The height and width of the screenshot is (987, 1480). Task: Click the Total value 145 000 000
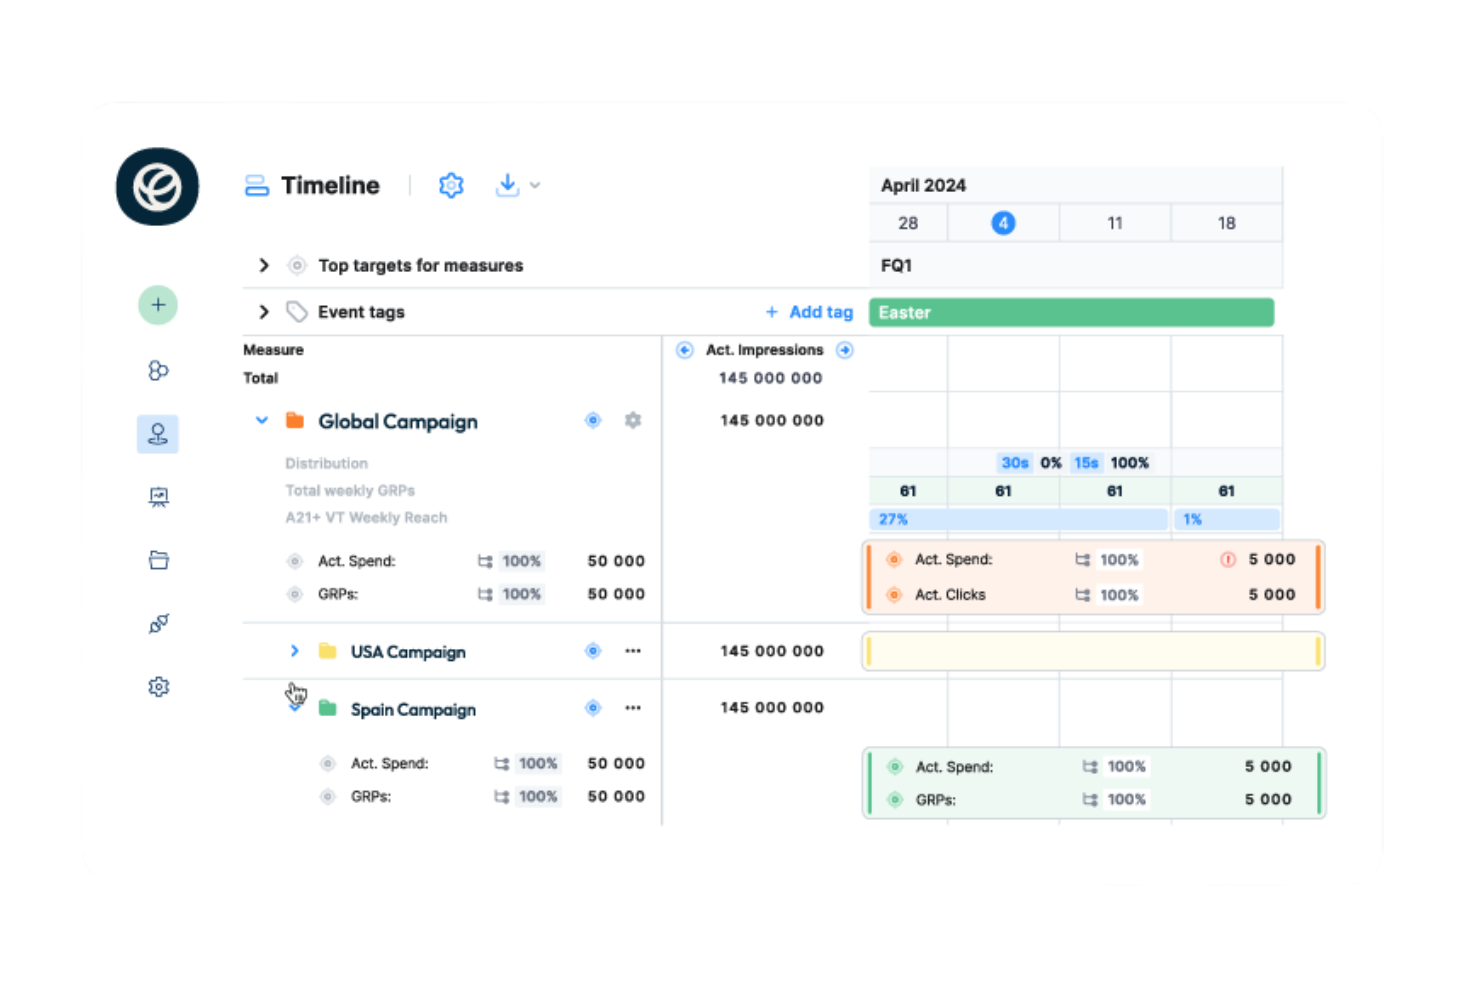point(770,378)
